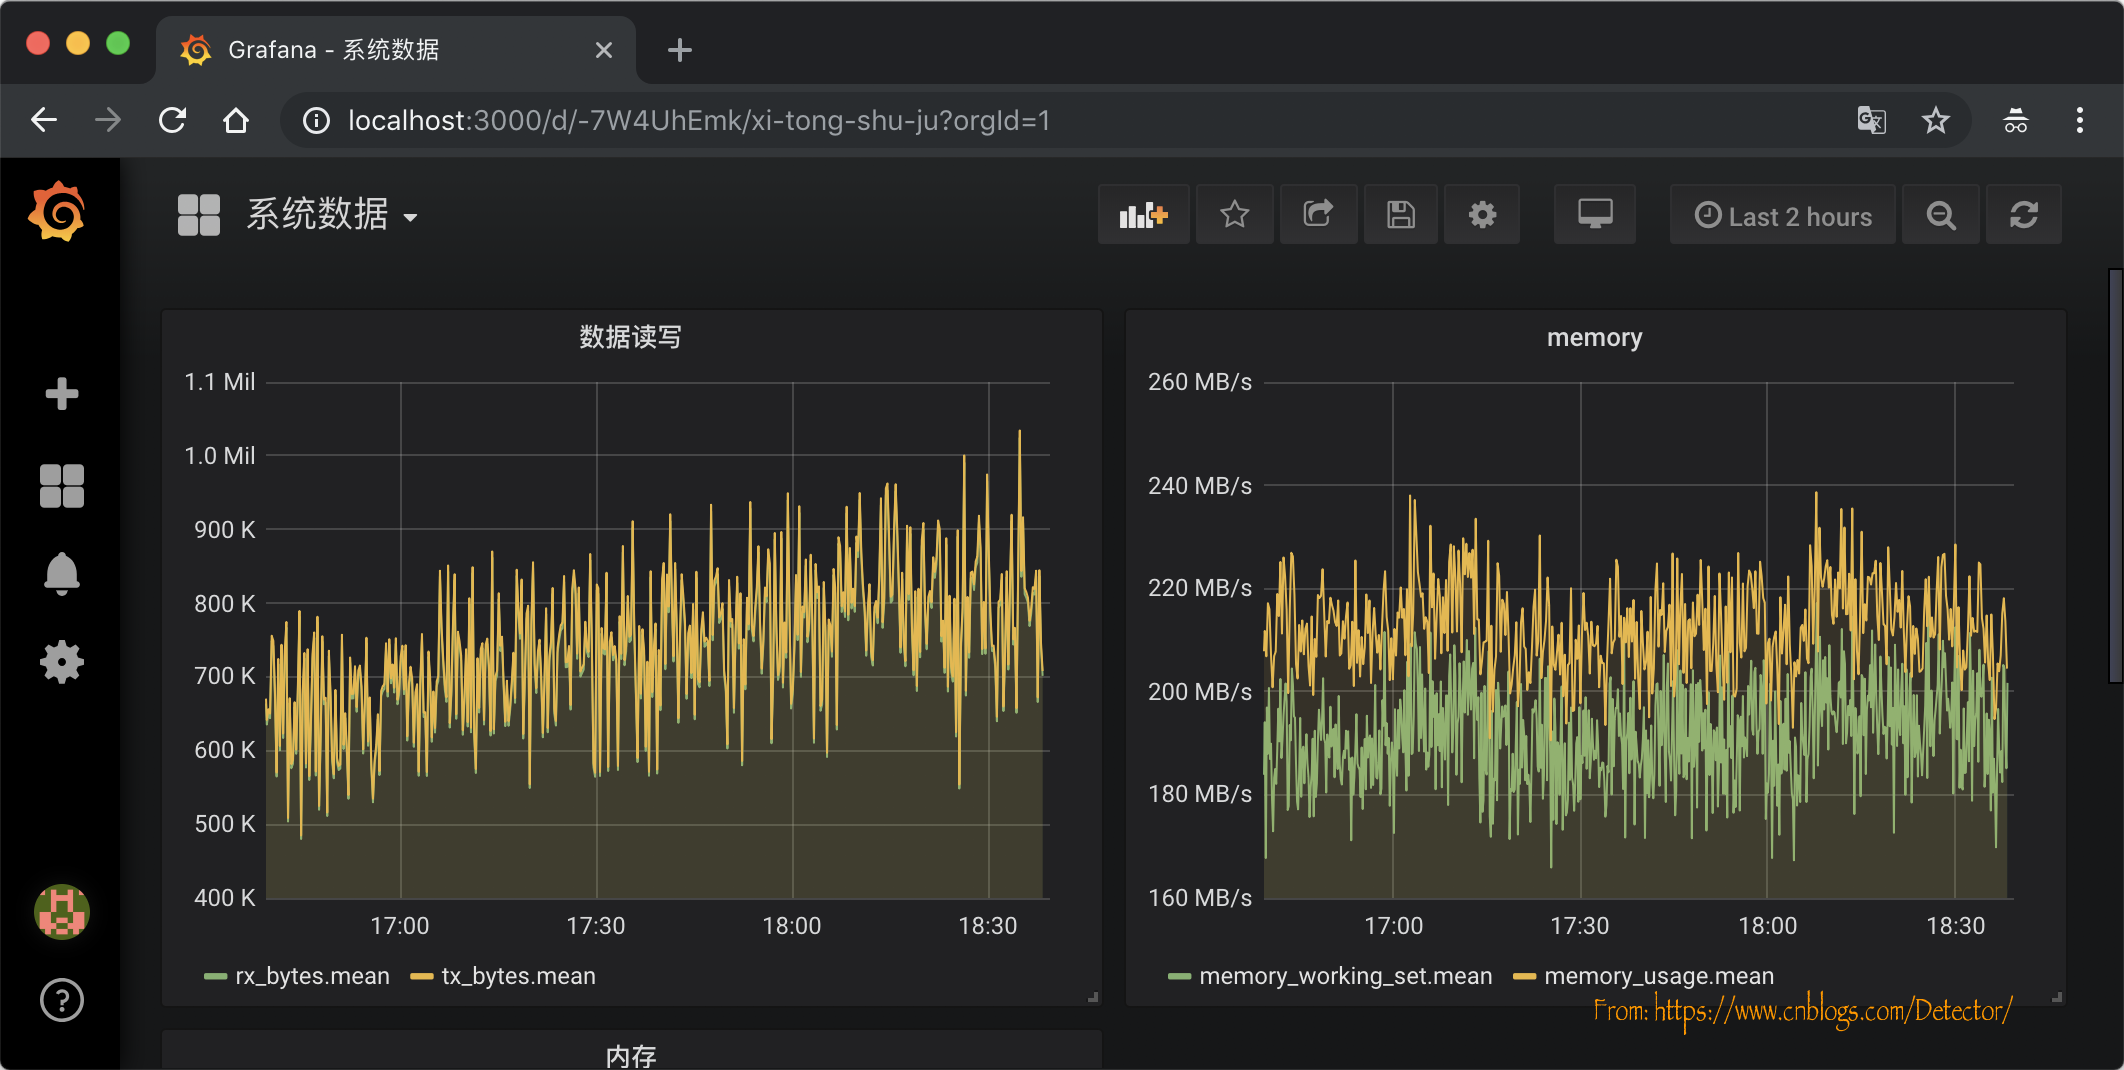Click the page vertical scrollbar
The height and width of the screenshot is (1070, 2124).
(2115, 475)
